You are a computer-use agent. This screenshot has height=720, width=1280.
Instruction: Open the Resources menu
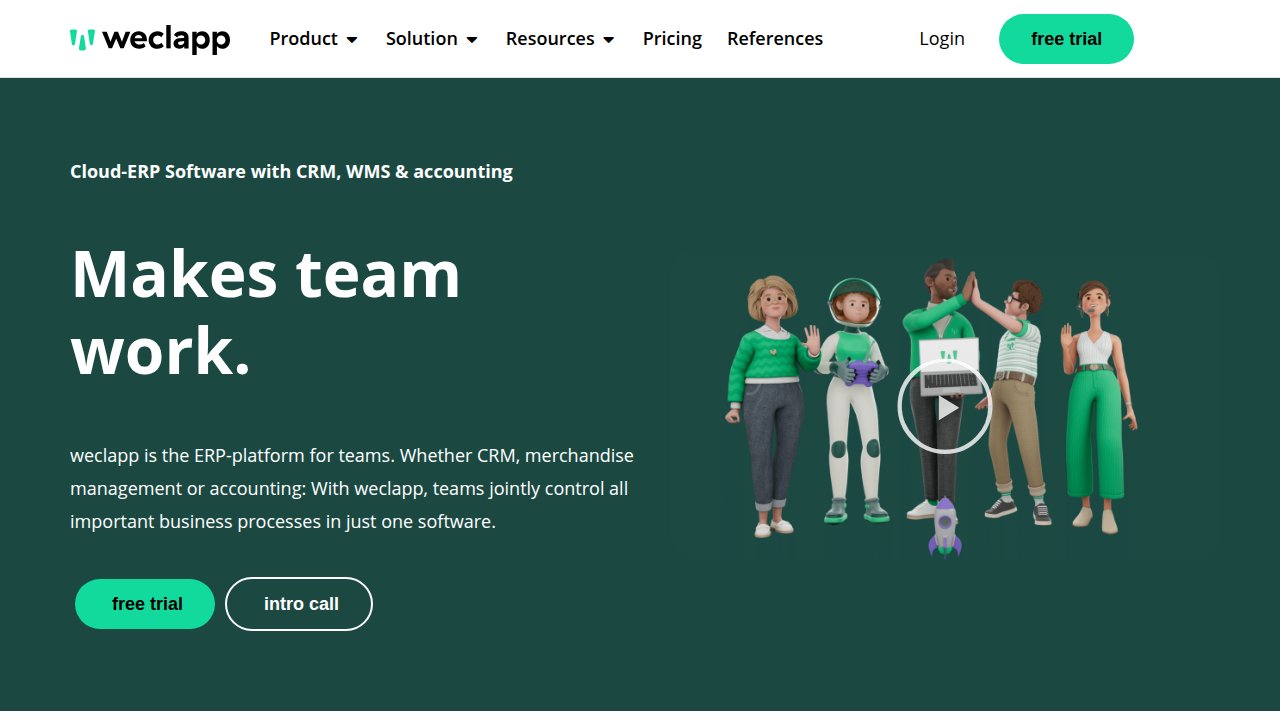tap(550, 39)
